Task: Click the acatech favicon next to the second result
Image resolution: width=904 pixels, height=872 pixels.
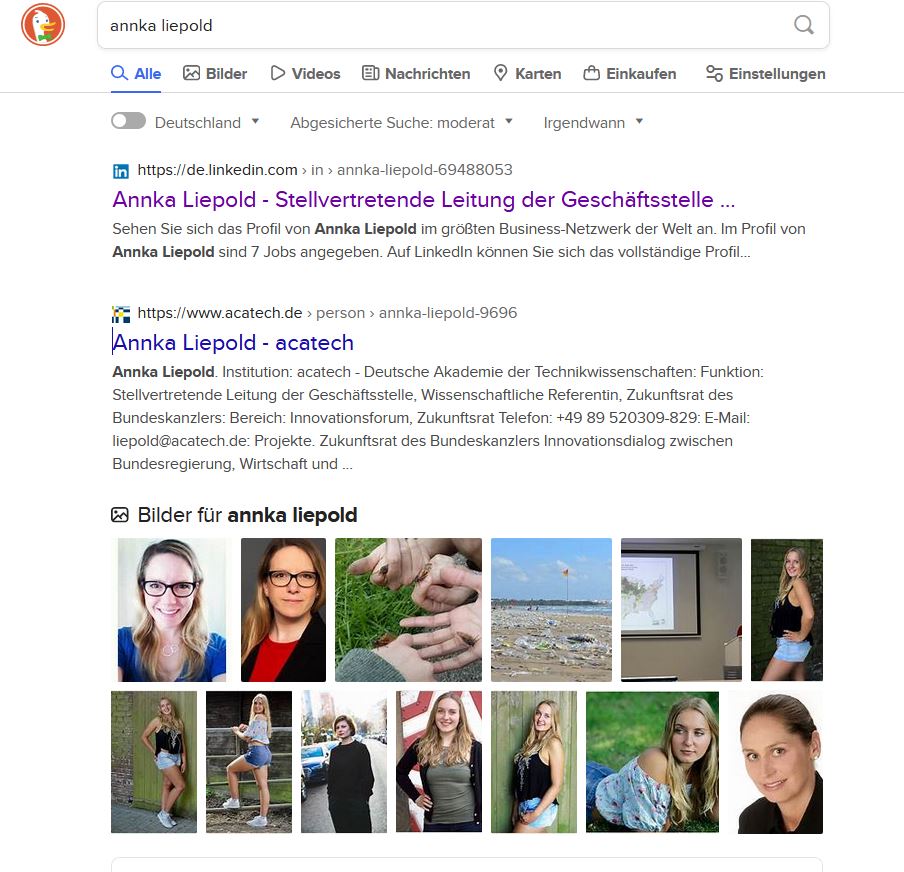Action: pyautogui.click(x=120, y=314)
